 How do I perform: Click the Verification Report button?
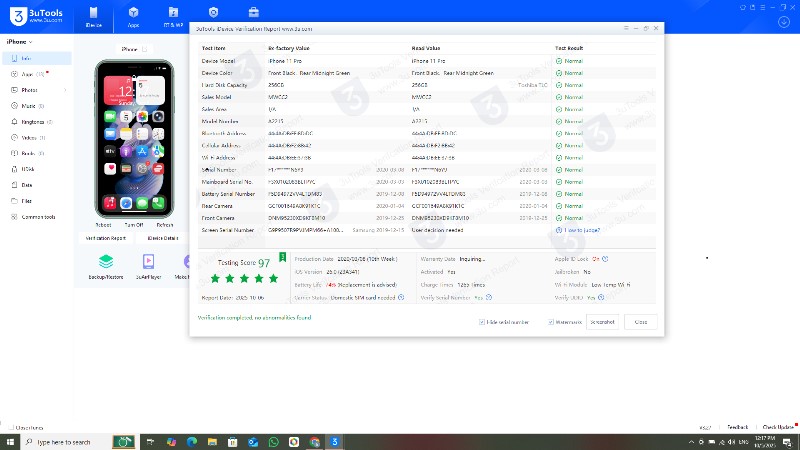[x=105, y=240]
